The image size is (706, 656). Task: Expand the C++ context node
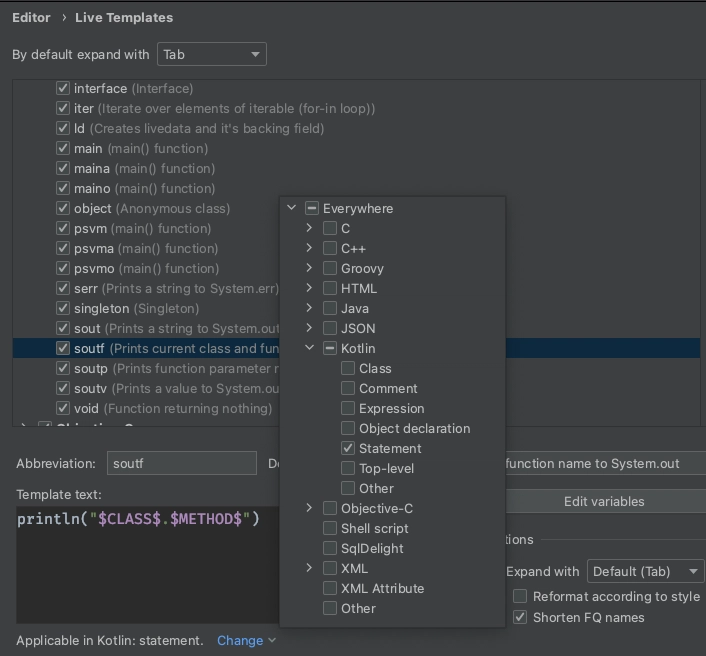pyautogui.click(x=309, y=248)
